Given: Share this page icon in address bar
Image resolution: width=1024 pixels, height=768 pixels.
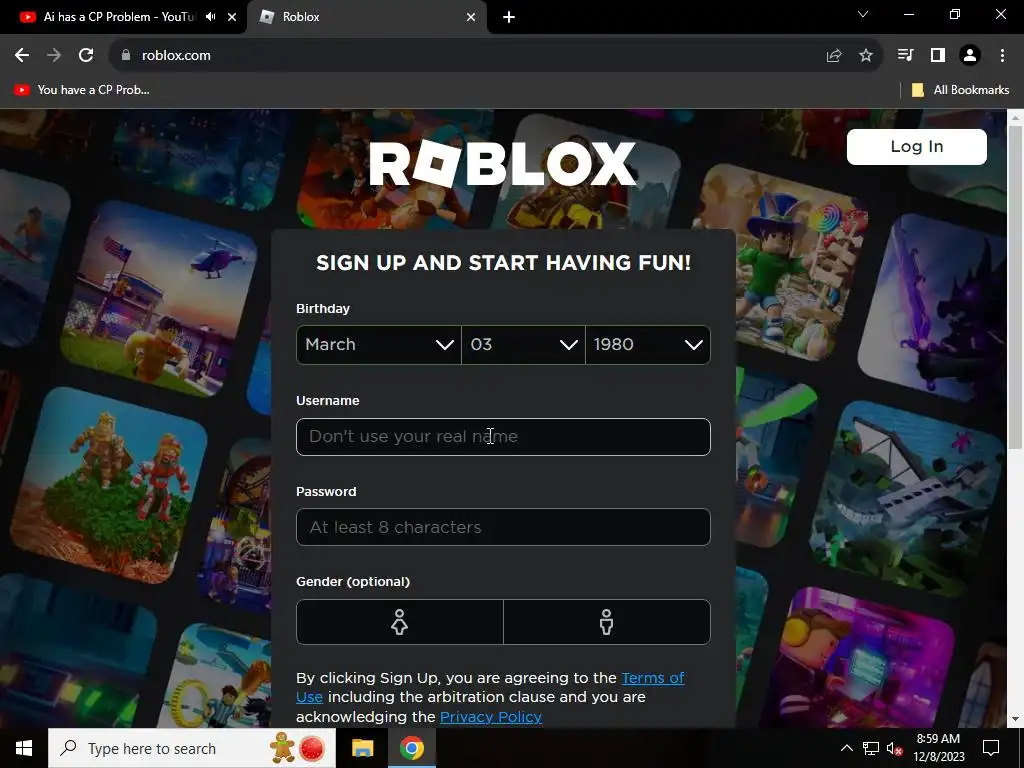Looking at the screenshot, I should pyautogui.click(x=834, y=56).
